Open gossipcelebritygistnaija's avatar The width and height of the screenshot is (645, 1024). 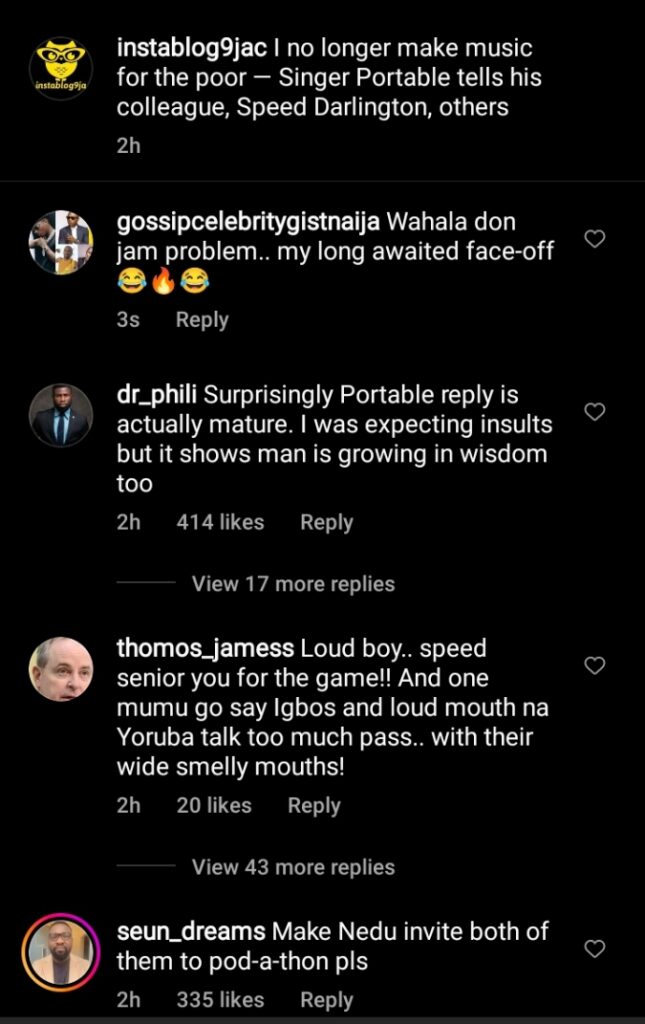click(61, 242)
